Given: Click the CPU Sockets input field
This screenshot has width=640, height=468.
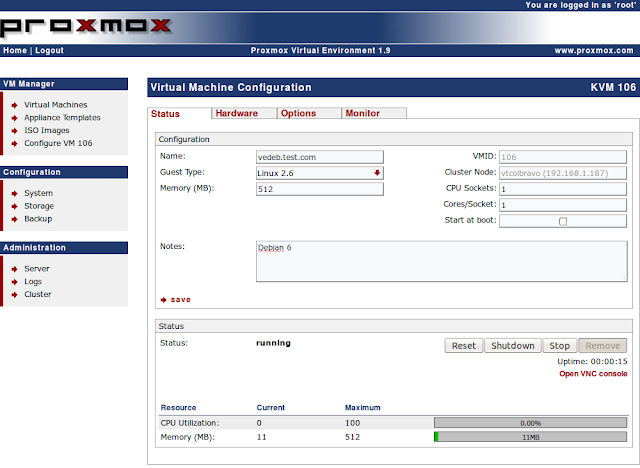Looking at the screenshot, I should pyautogui.click(x=563, y=189).
